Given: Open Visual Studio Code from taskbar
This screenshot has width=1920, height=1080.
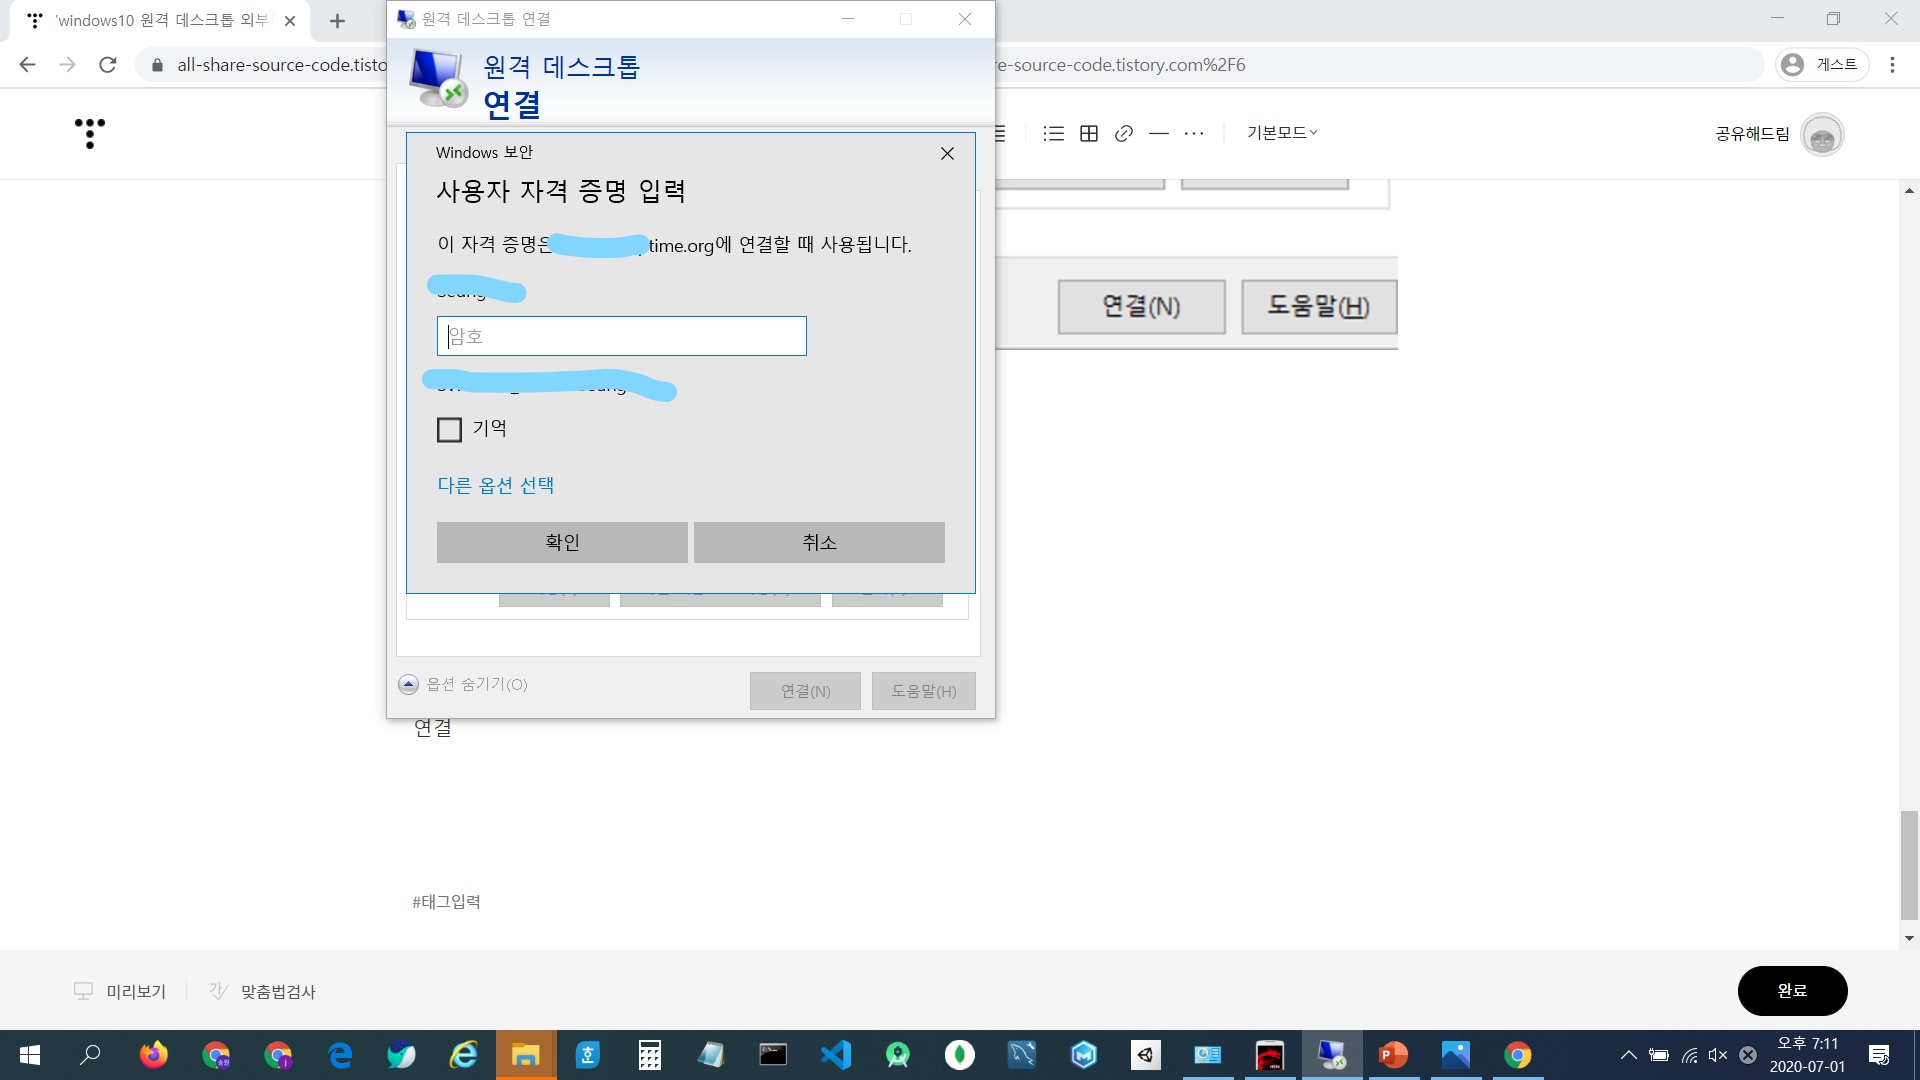Looking at the screenshot, I should (x=836, y=1055).
